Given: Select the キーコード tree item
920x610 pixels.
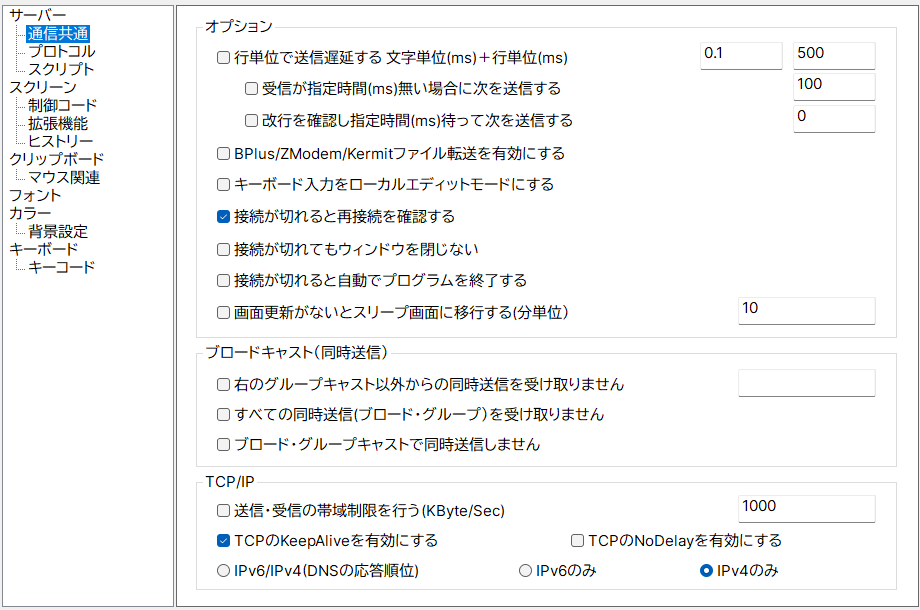Looking at the screenshot, I should point(62,267).
